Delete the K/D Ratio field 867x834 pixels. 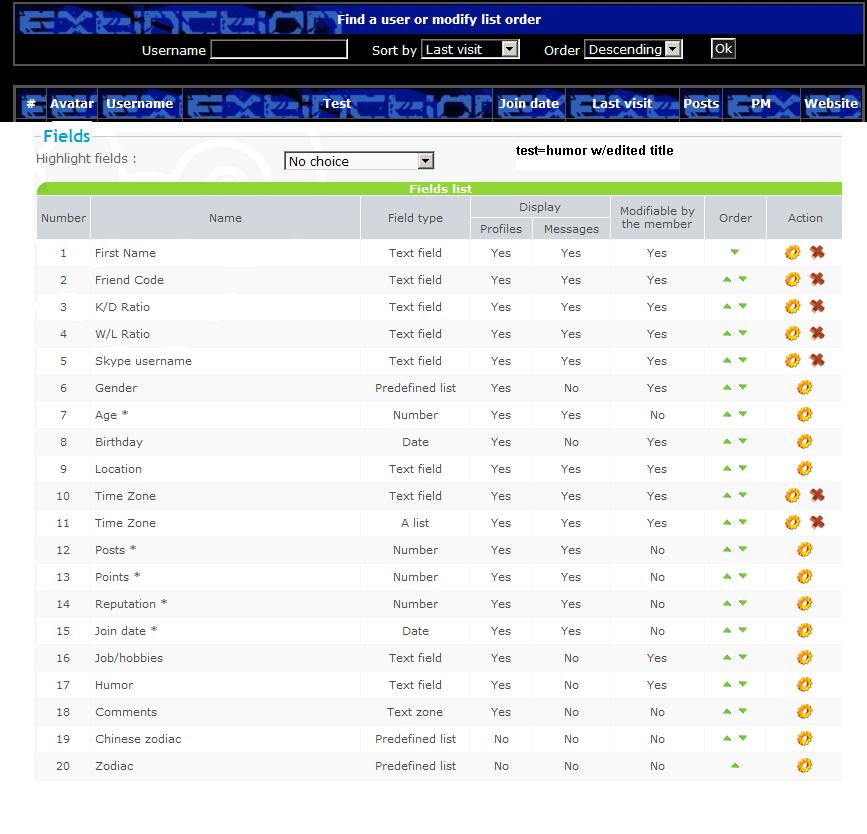pyautogui.click(x=817, y=306)
